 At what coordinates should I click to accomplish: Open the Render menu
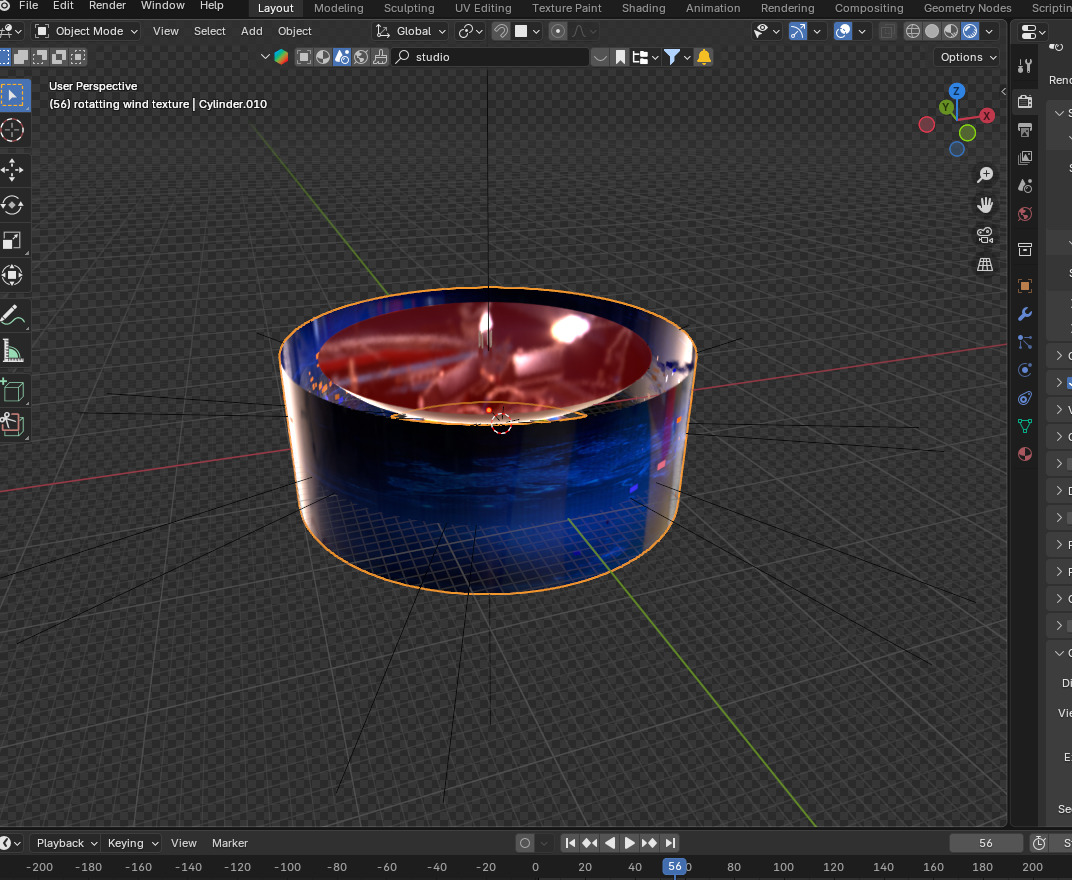pyautogui.click(x=107, y=5)
